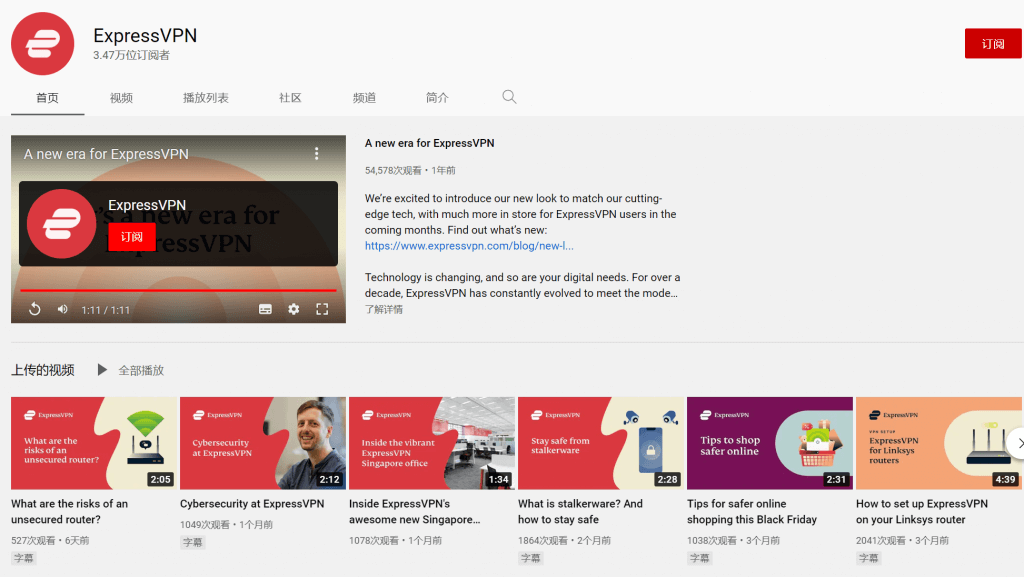Replay the featured video
Viewport: 1024px width, 577px height.
click(35, 309)
